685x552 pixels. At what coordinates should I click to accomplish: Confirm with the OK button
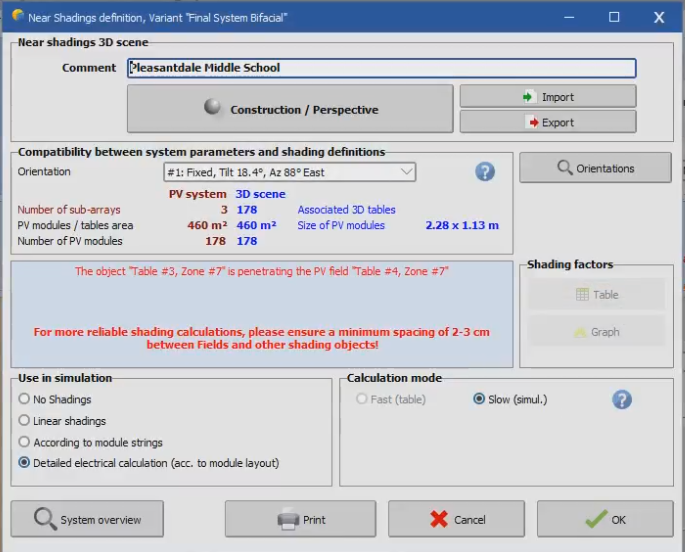click(x=605, y=519)
